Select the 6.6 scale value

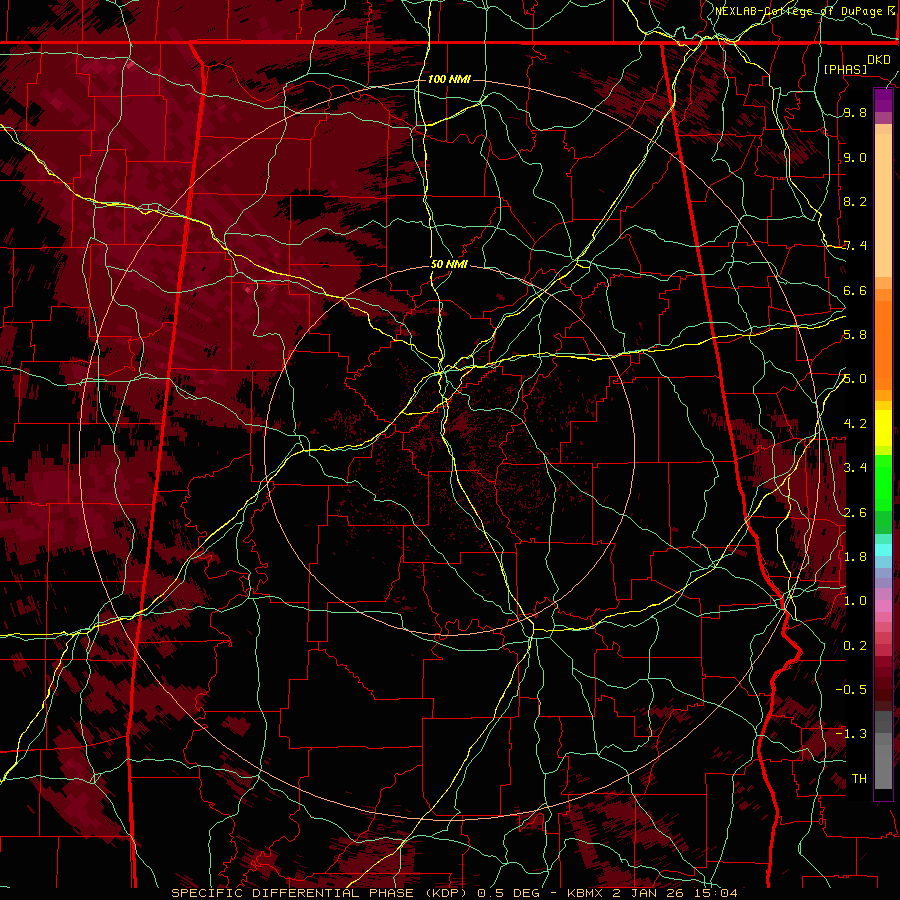855,291
